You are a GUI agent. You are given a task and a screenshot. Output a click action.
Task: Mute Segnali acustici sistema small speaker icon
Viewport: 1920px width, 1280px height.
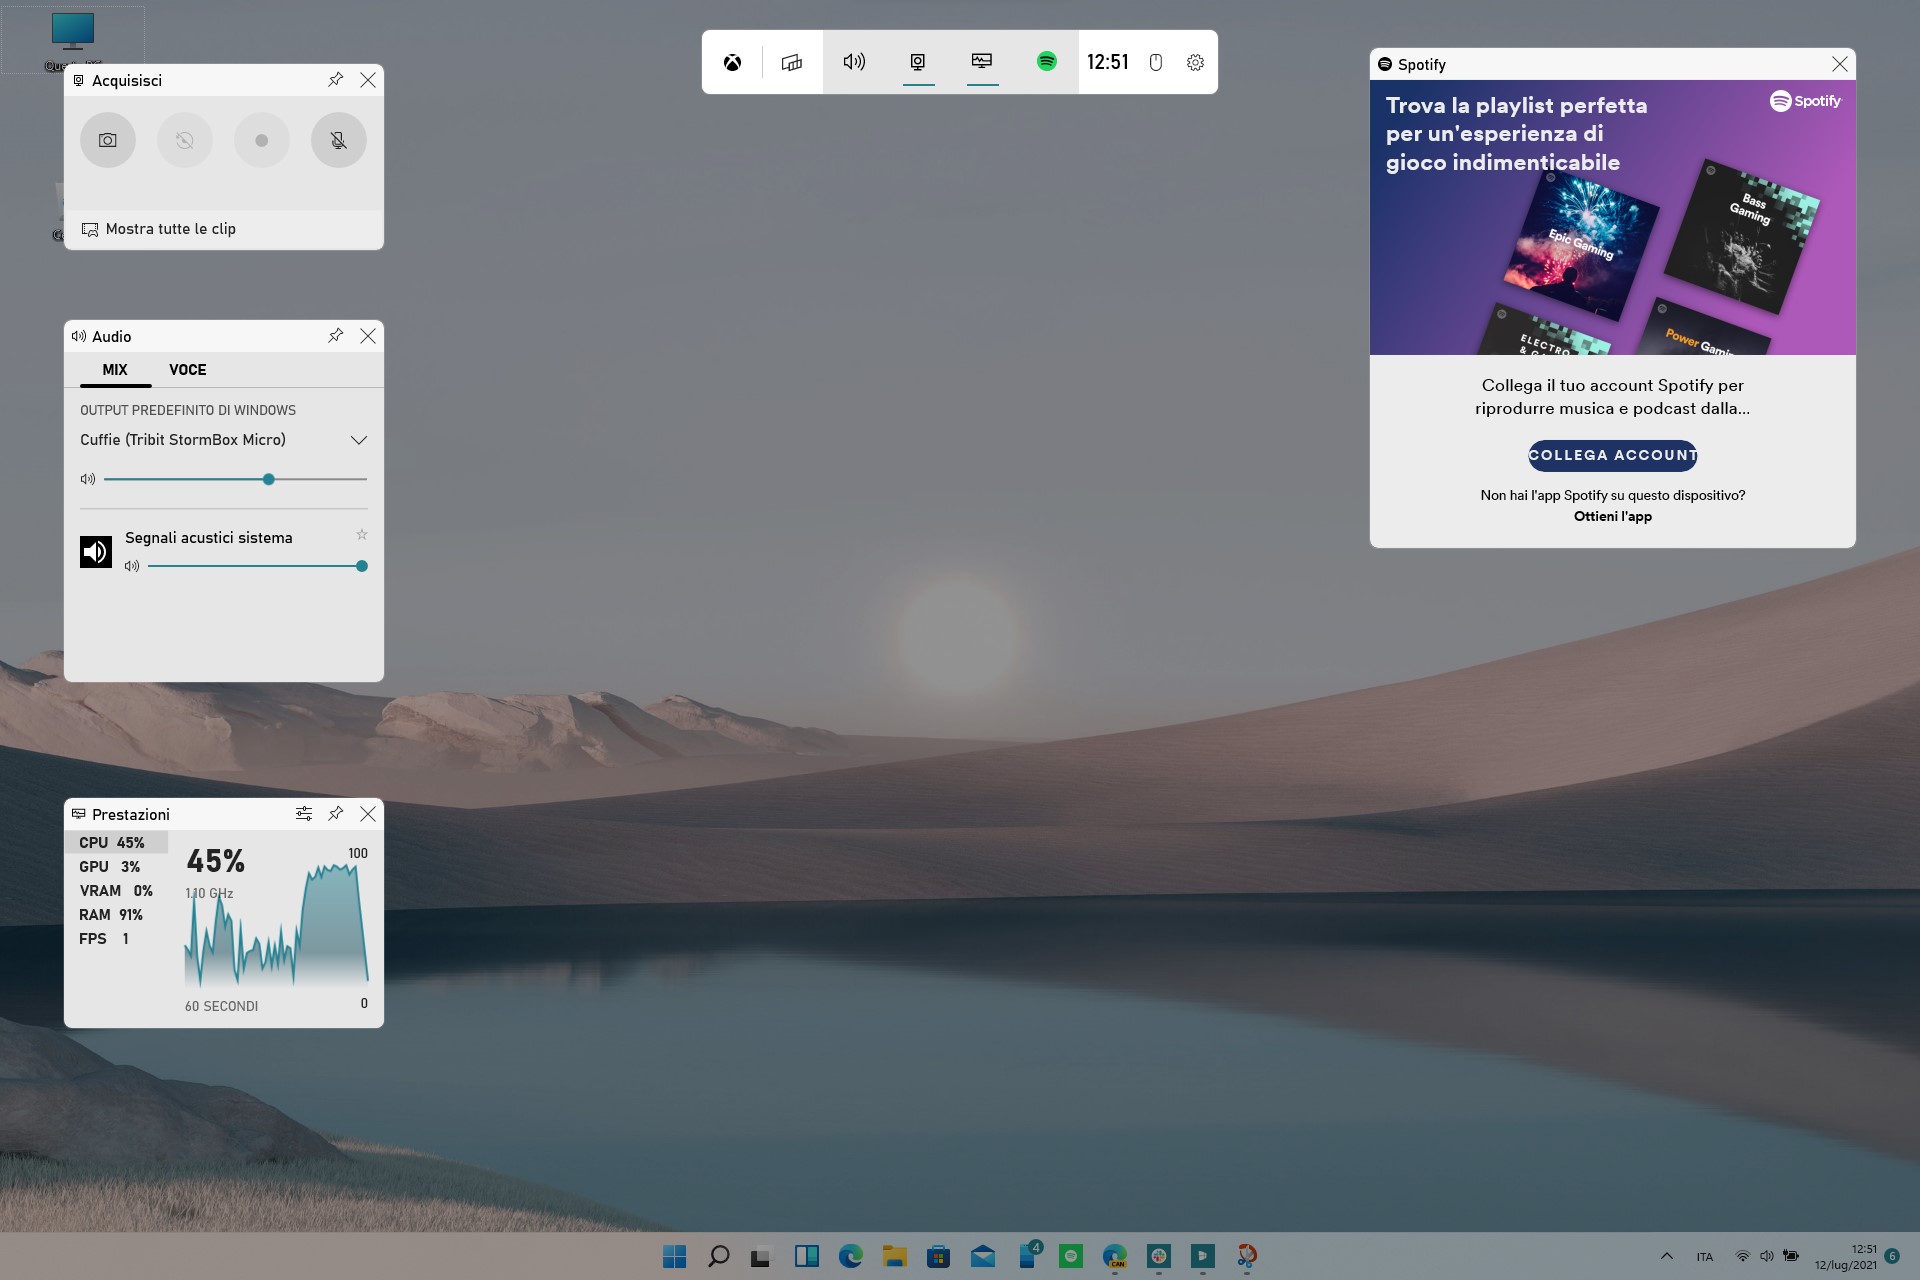(132, 566)
